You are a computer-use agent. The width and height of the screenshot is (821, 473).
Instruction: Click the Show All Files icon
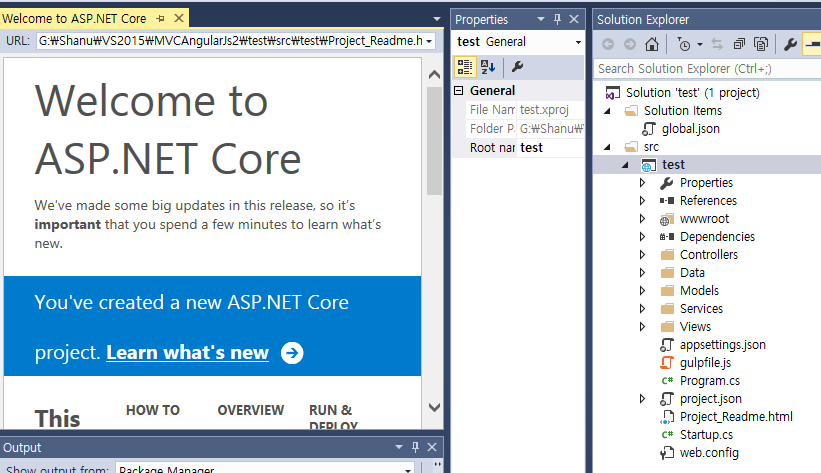coord(761,44)
